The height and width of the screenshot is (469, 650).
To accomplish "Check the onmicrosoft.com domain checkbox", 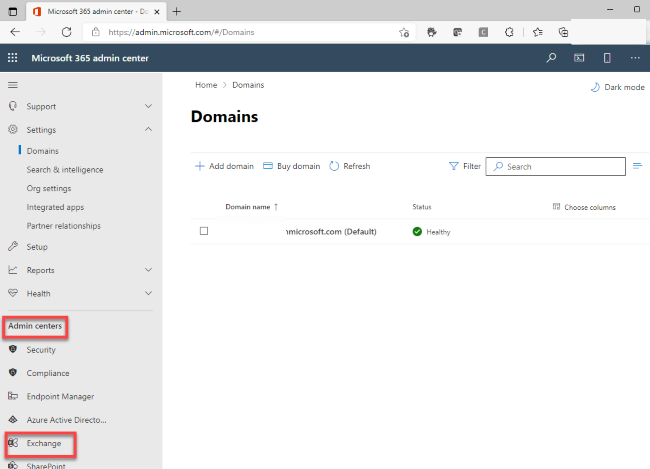I will (x=204, y=231).
